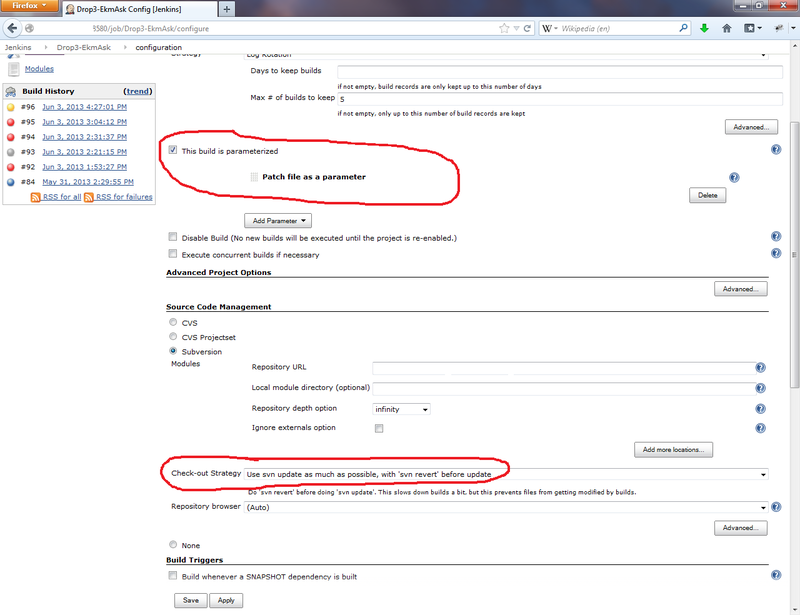Click help icon for Ignore externals option
This screenshot has height=615, width=800.
760,428
